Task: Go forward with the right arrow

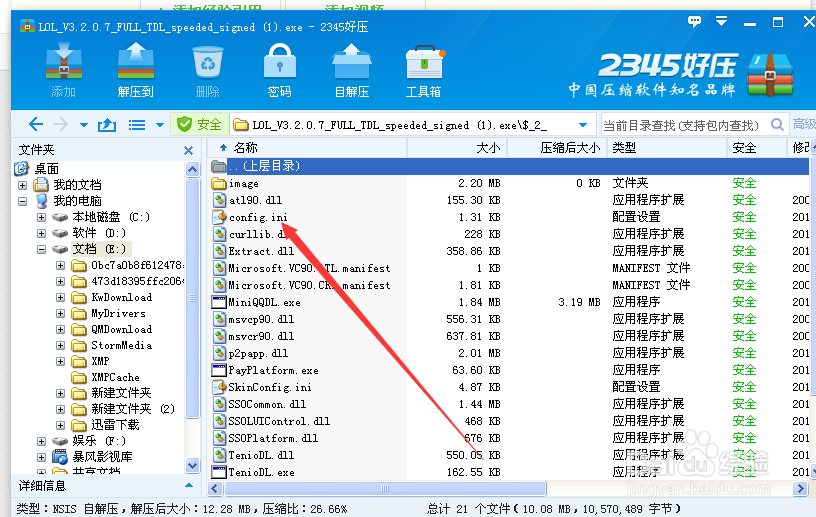Action: pyautogui.click(x=61, y=124)
